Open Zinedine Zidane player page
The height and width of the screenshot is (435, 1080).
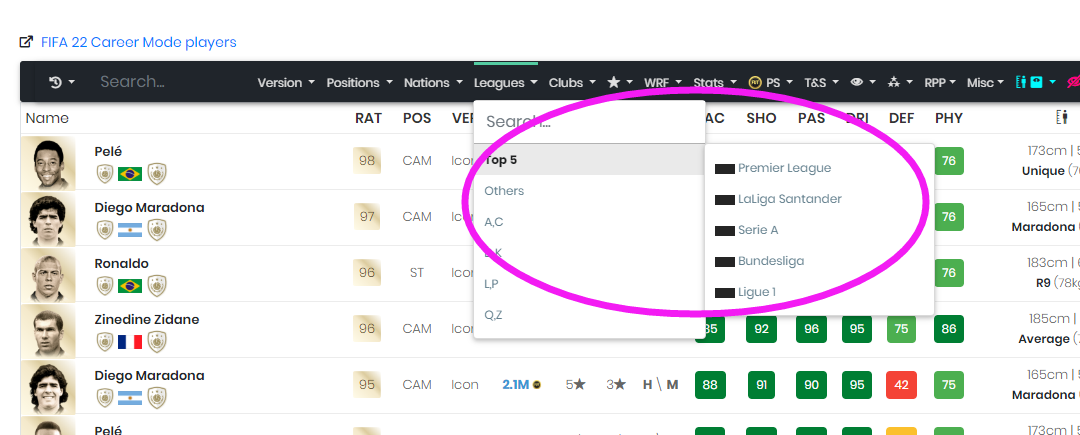point(147,319)
